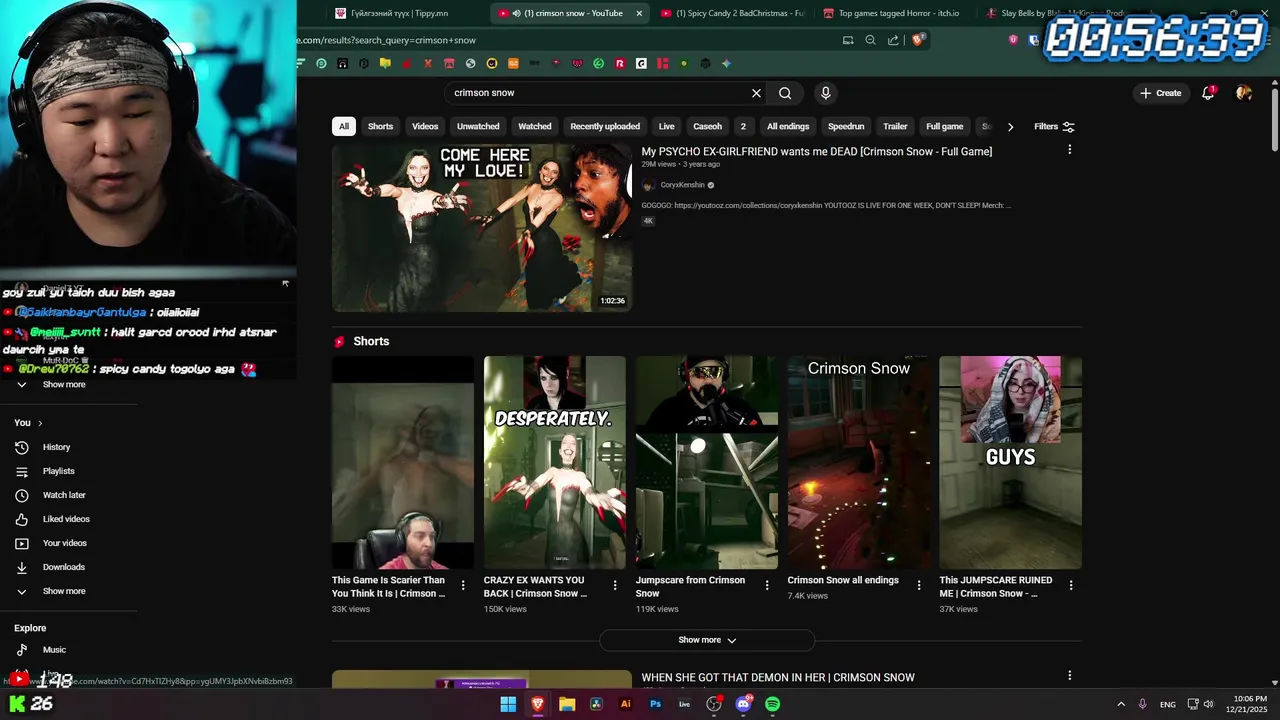The height and width of the screenshot is (720, 1280).
Task: Expand sidebar 'Show more' below Downloads
Action: [x=64, y=591]
